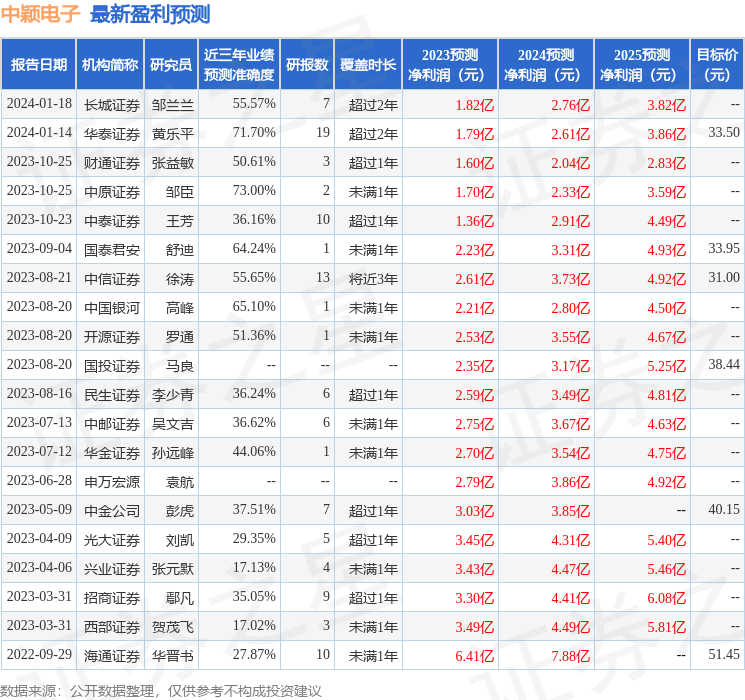Screen dimensions: 745x700
Task: Select the 中信证券 institution cell
Action: click(112, 279)
